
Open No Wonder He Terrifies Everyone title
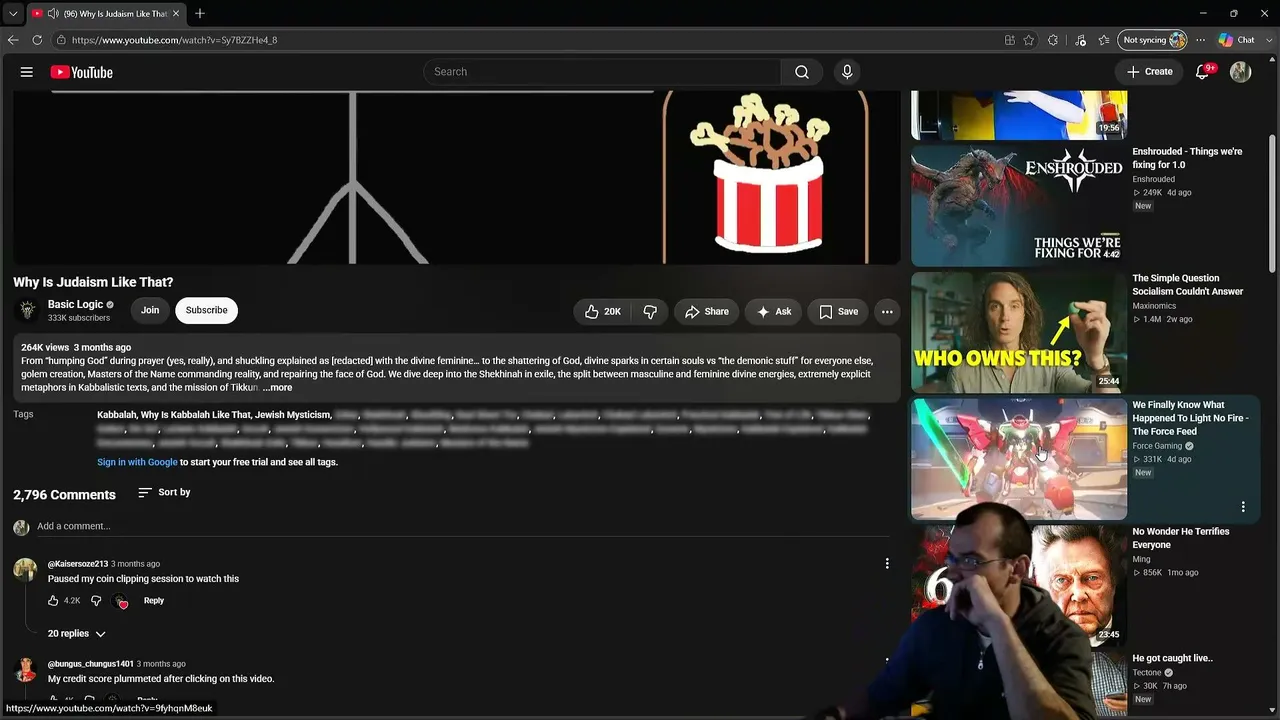tap(1180, 538)
